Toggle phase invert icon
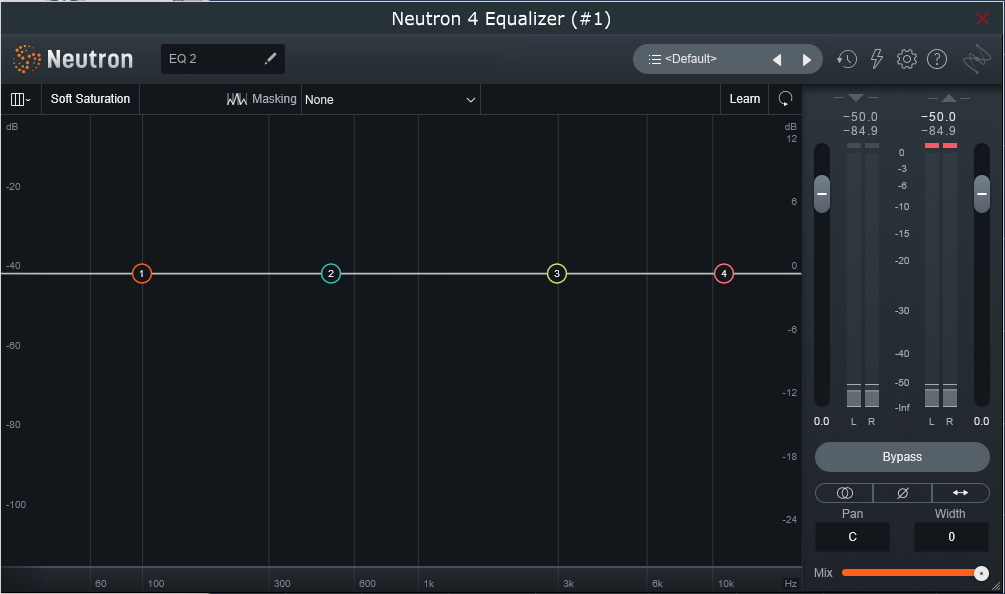The width and height of the screenshot is (1005, 594). click(902, 493)
